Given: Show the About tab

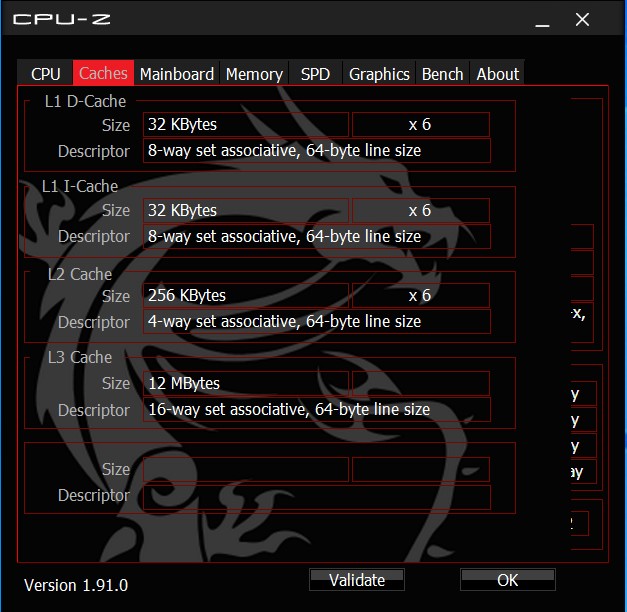Looking at the screenshot, I should pos(497,74).
